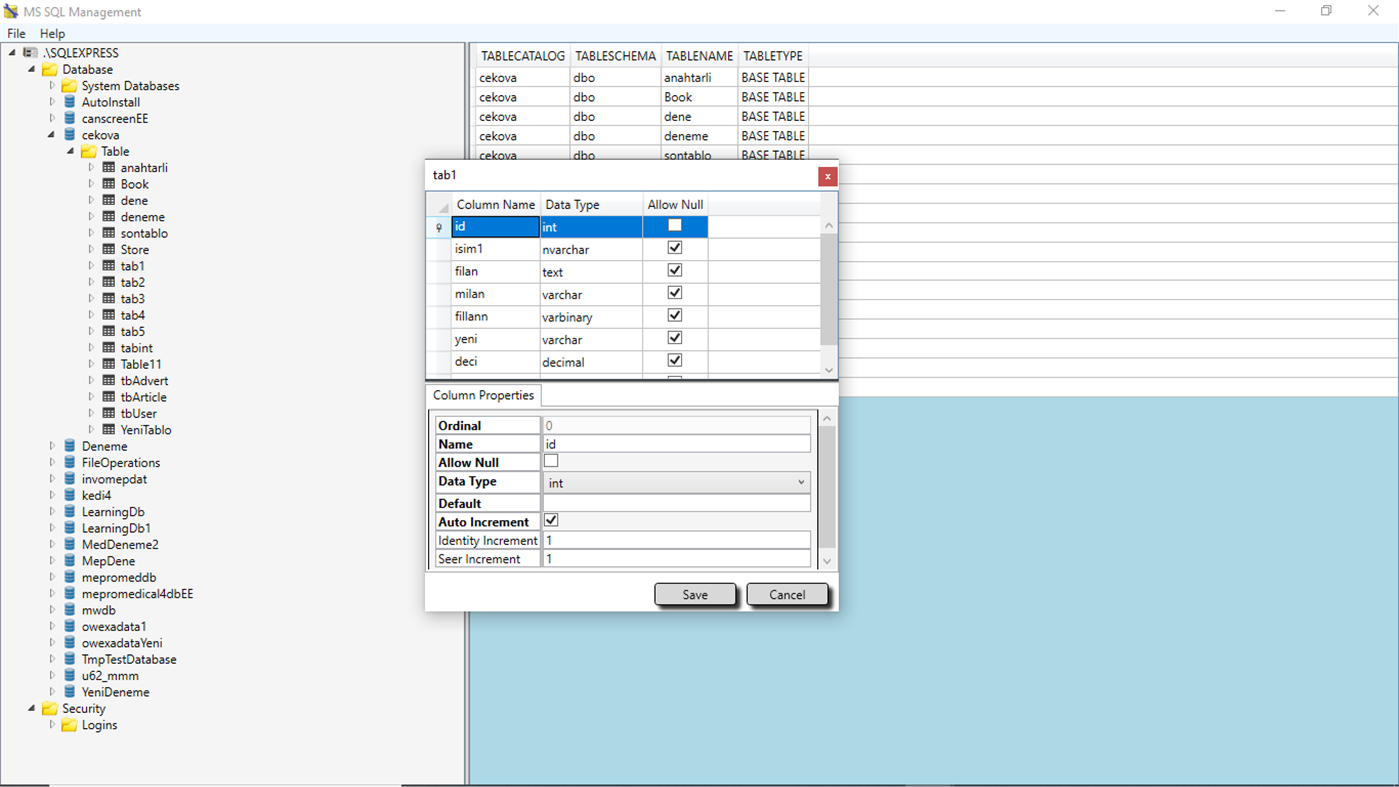Click the Name input field containing id
Viewport: 1399px width, 787px height.
click(676, 444)
